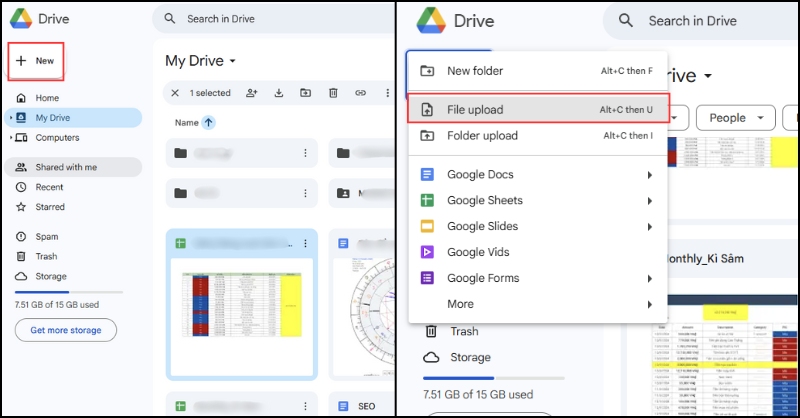Expand the Google Forms submenu arrow
The height and width of the screenshot is (418, 800).
pyautogui.click(x=649, y=279)
